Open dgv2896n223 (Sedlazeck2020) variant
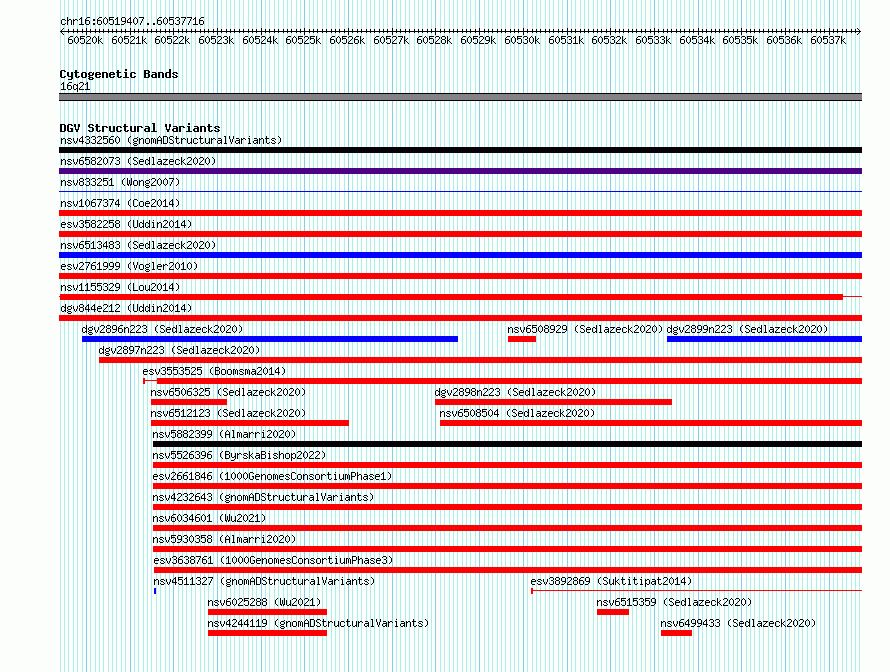The width and height of the screenshot is (890, 672). [162, 329]
